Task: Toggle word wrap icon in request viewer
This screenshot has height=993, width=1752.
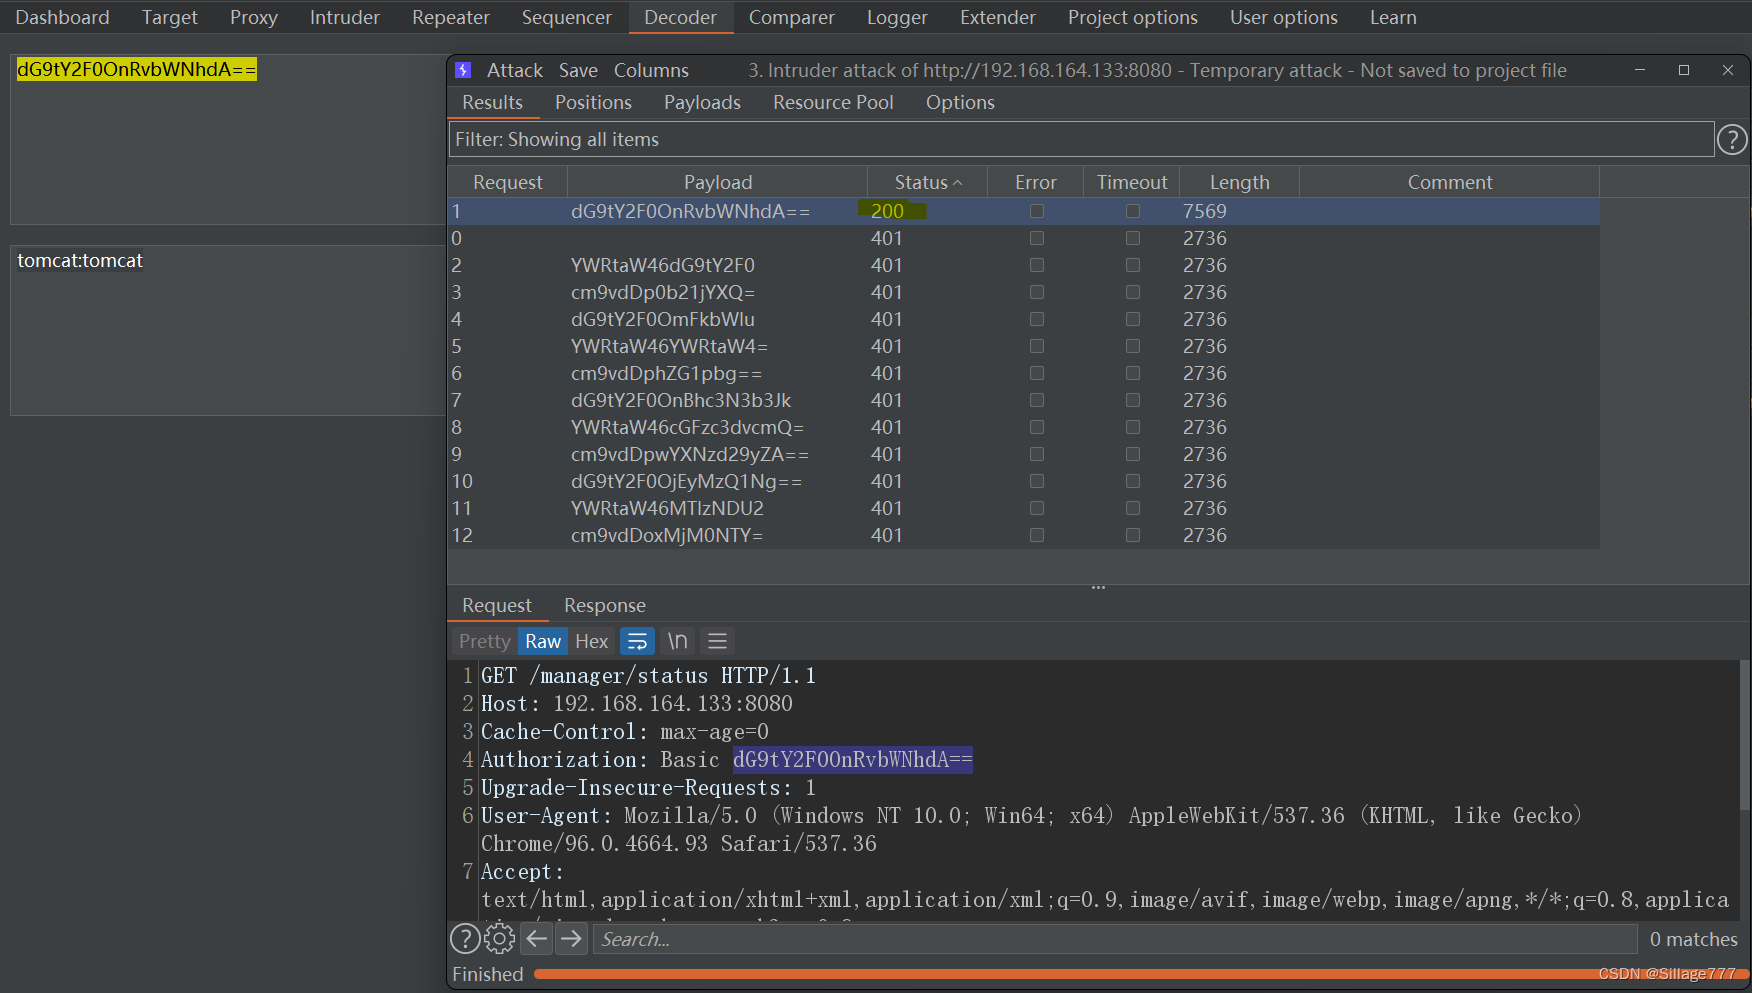Action: (x=637, y=641)
